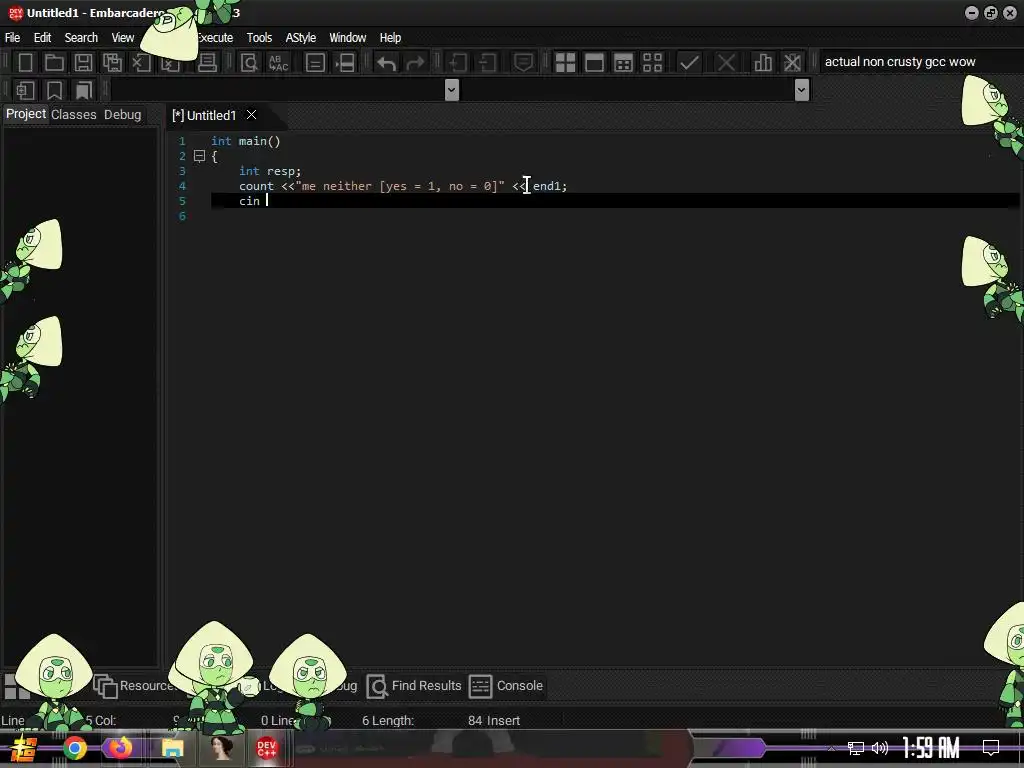Image resolution: width=1024 pixels, height=768 pixels.
Task: Open Firefox from the taskbar
Action: click(x=120, y=748)
